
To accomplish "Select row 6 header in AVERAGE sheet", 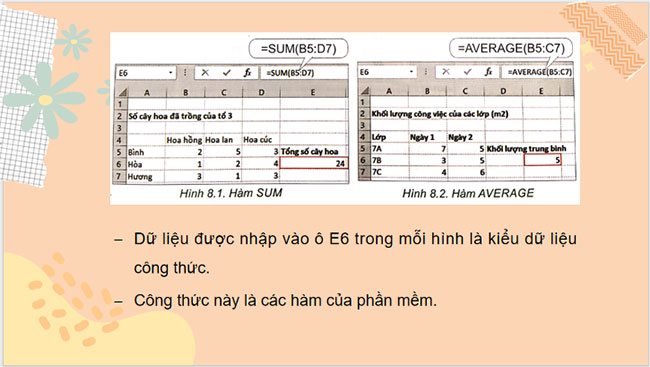I will pos(363,160).
